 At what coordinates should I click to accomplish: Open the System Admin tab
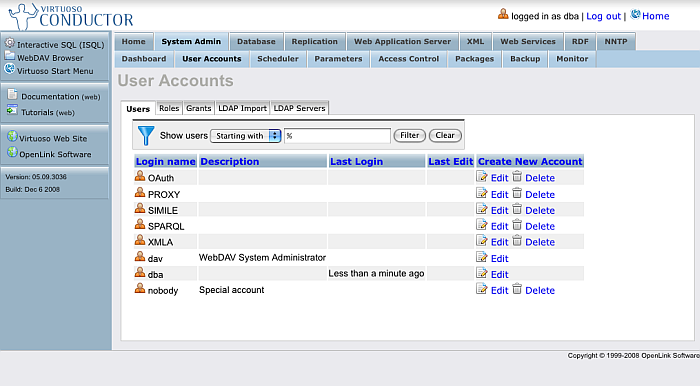(191, 42)
